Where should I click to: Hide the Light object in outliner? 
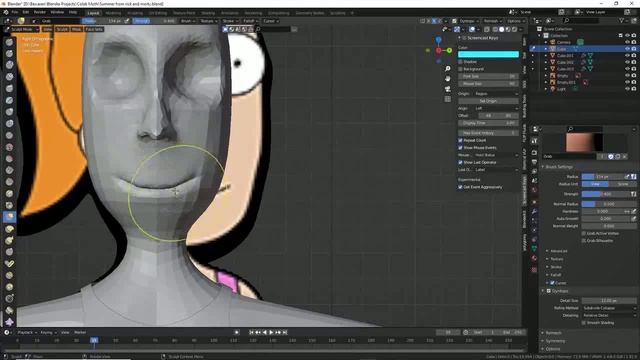point(627,89)
